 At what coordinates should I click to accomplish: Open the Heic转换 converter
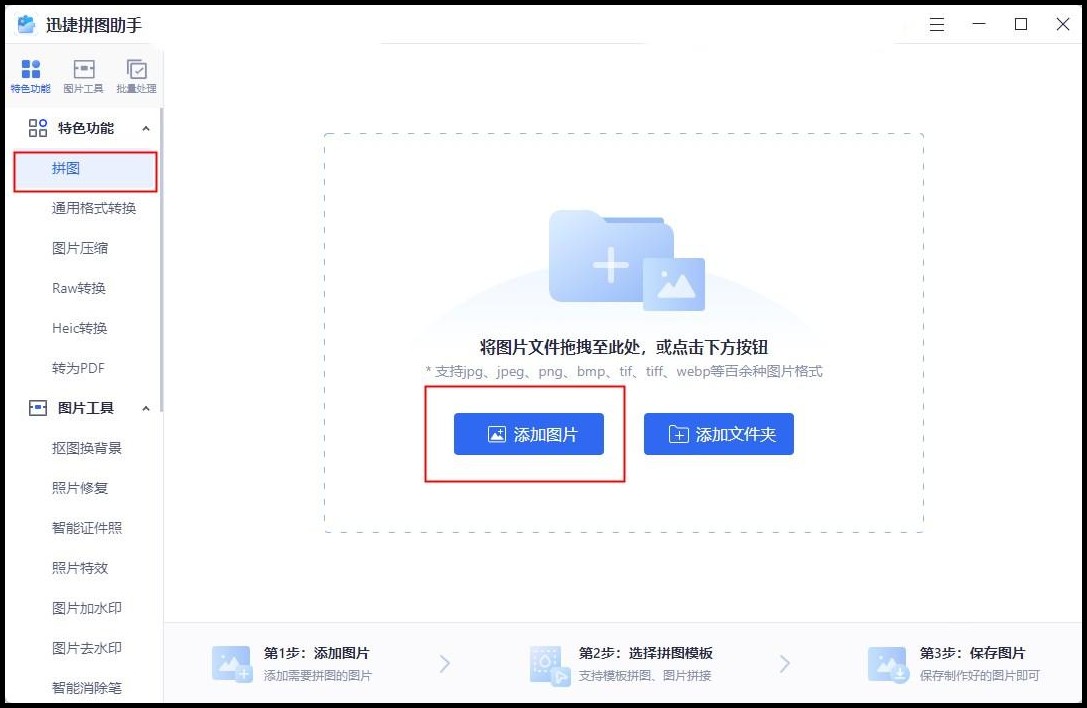[x=88, y=328]
